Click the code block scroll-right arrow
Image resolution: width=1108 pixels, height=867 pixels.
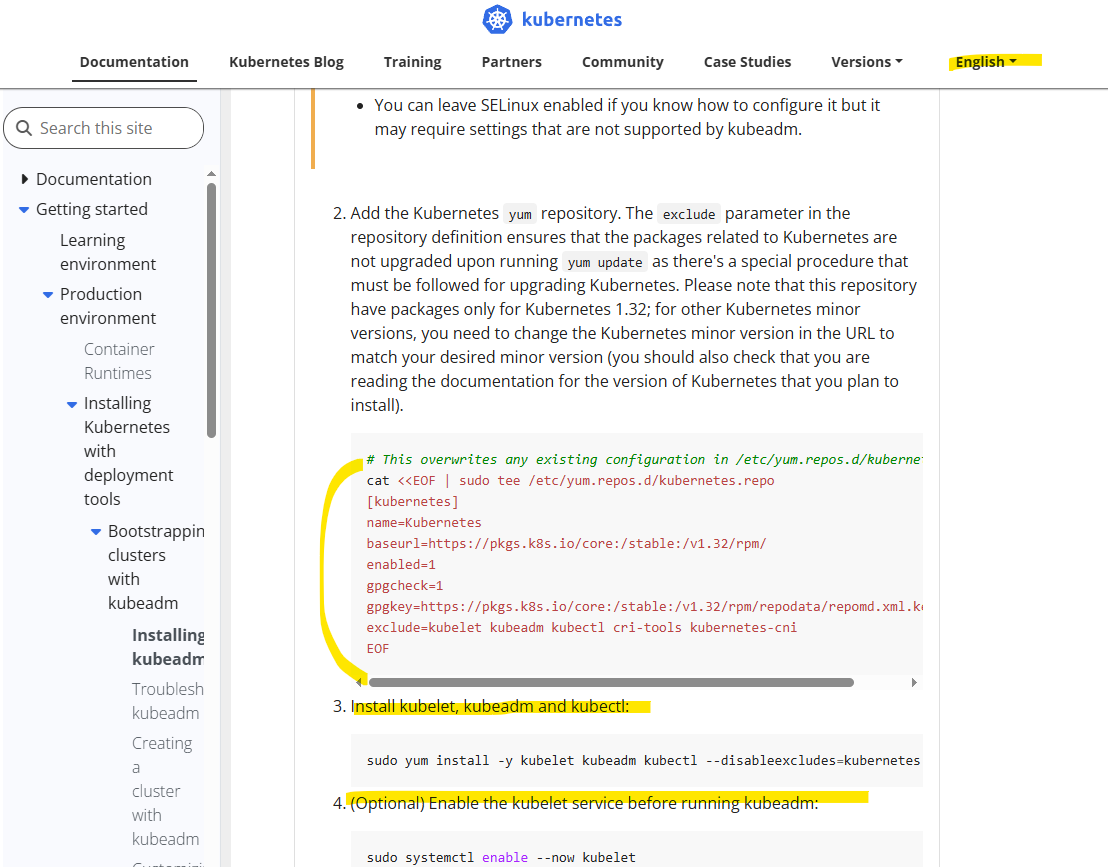914,683
